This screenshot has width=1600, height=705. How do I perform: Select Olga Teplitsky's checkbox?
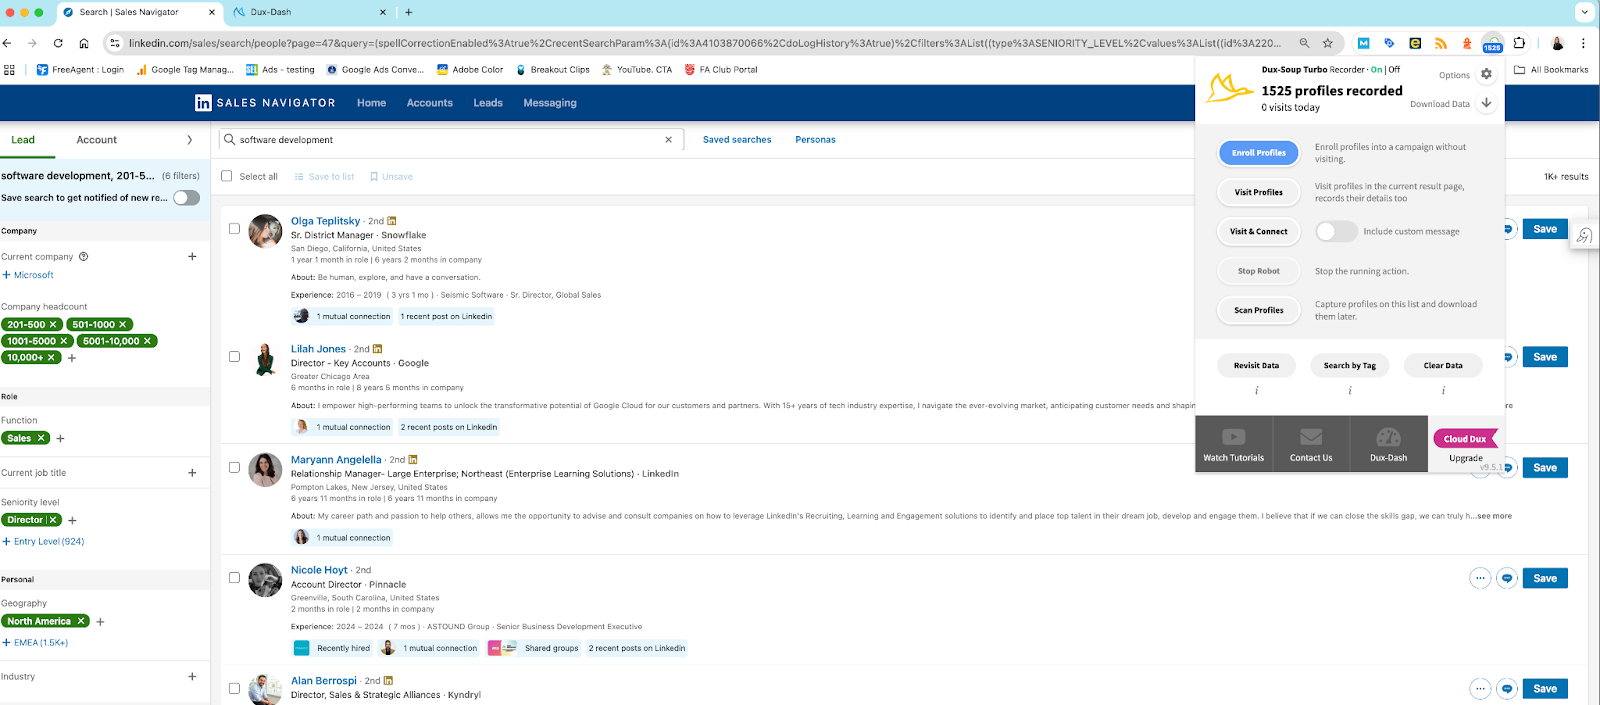pyautogui.click(x=234, y=229)
